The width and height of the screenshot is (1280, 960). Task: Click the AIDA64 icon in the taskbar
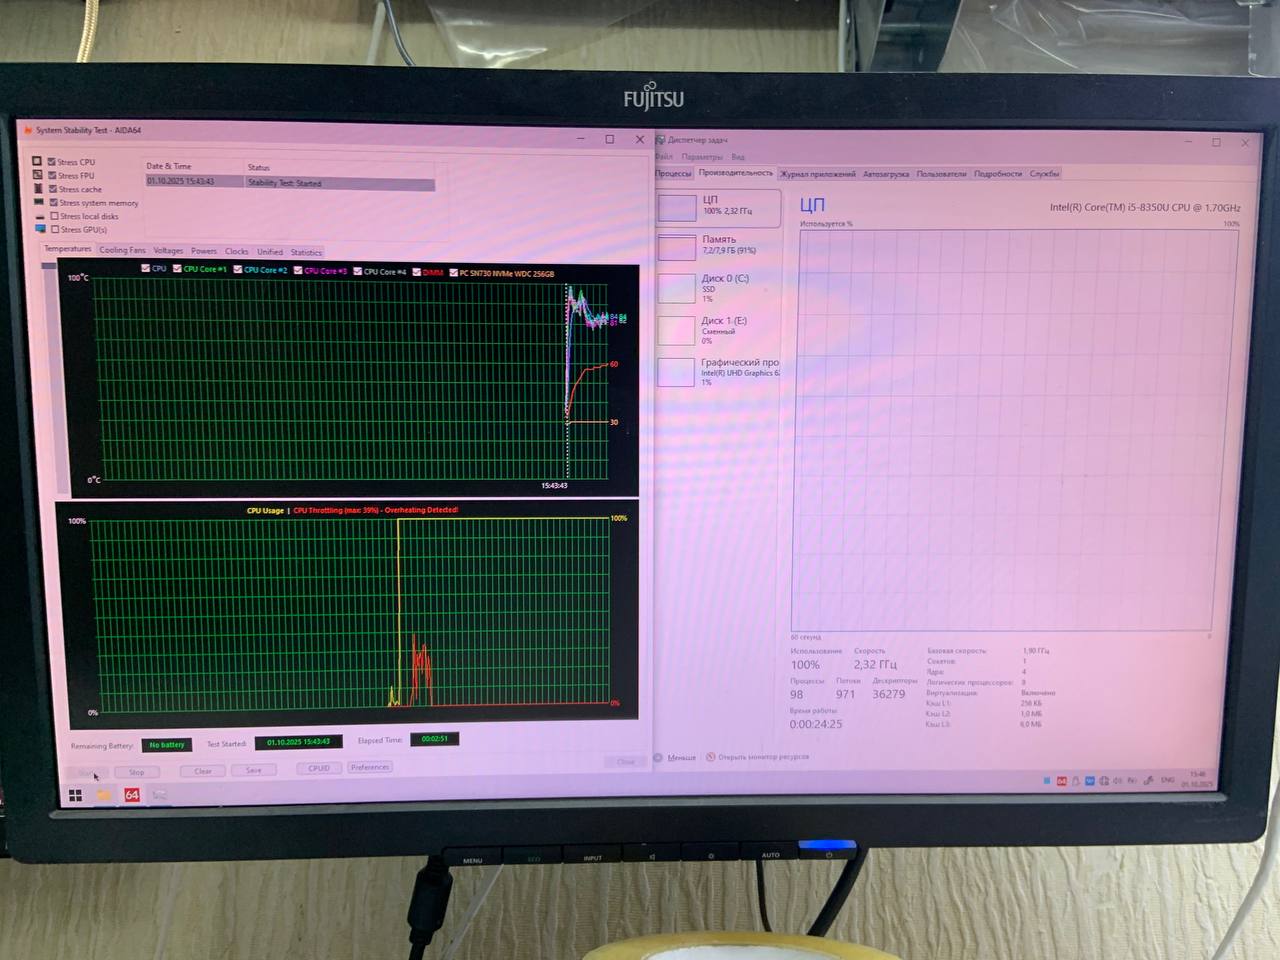click(132, 795)
